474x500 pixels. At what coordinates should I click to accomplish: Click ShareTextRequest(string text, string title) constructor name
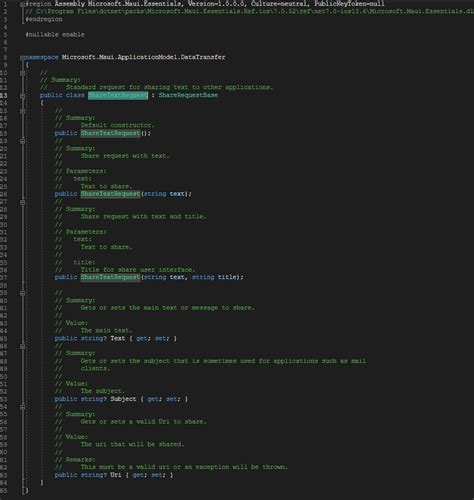(110, 277)
